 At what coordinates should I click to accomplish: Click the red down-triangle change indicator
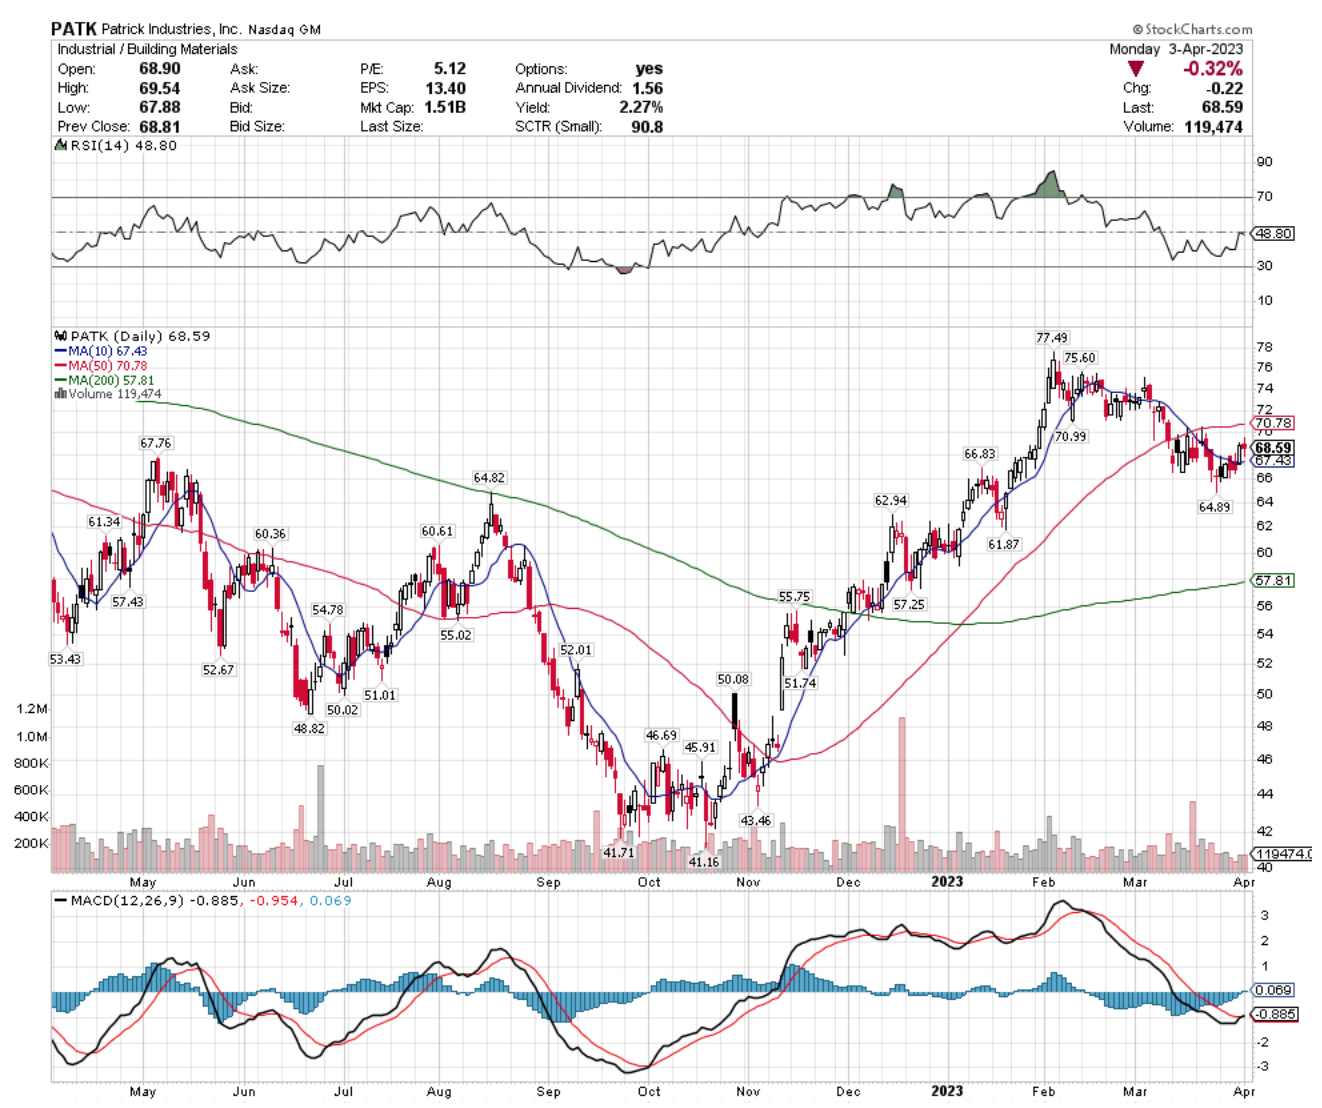coord(1135,69)
